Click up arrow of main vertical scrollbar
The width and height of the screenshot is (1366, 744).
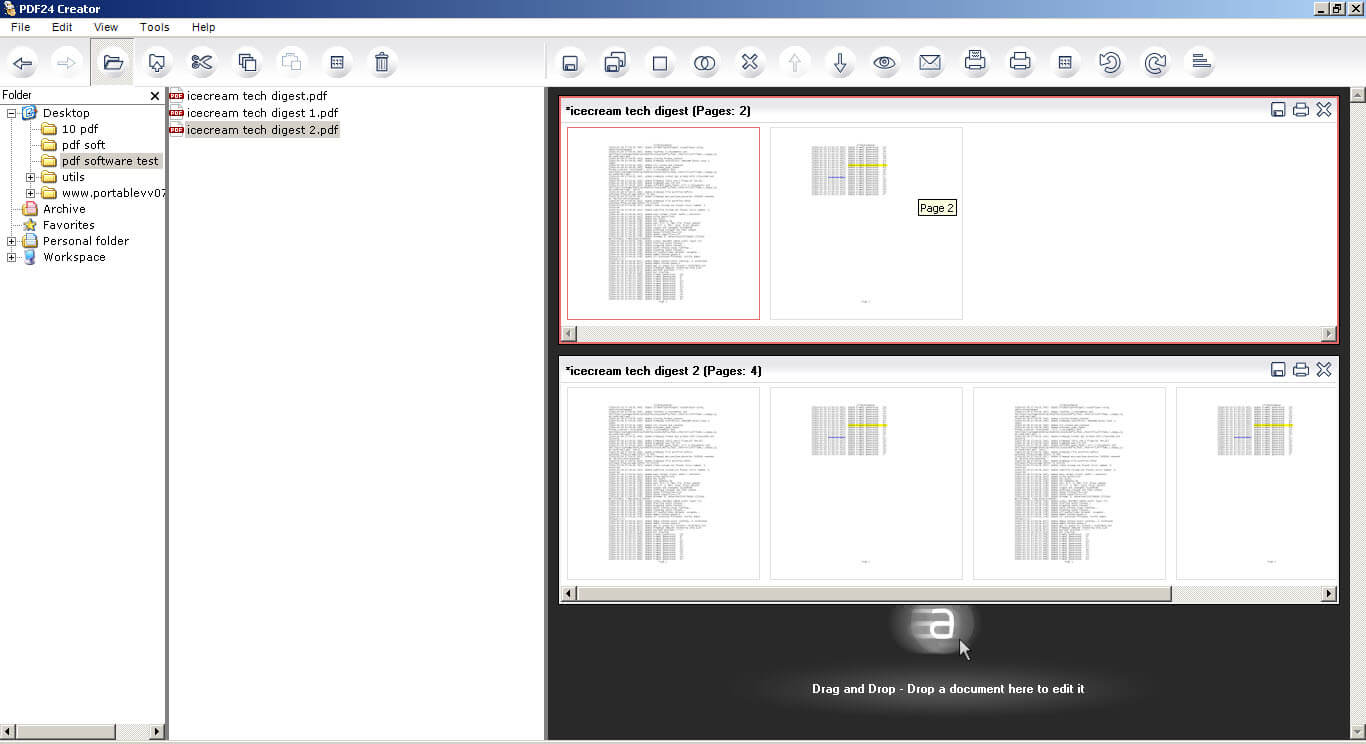[1357, 95]
